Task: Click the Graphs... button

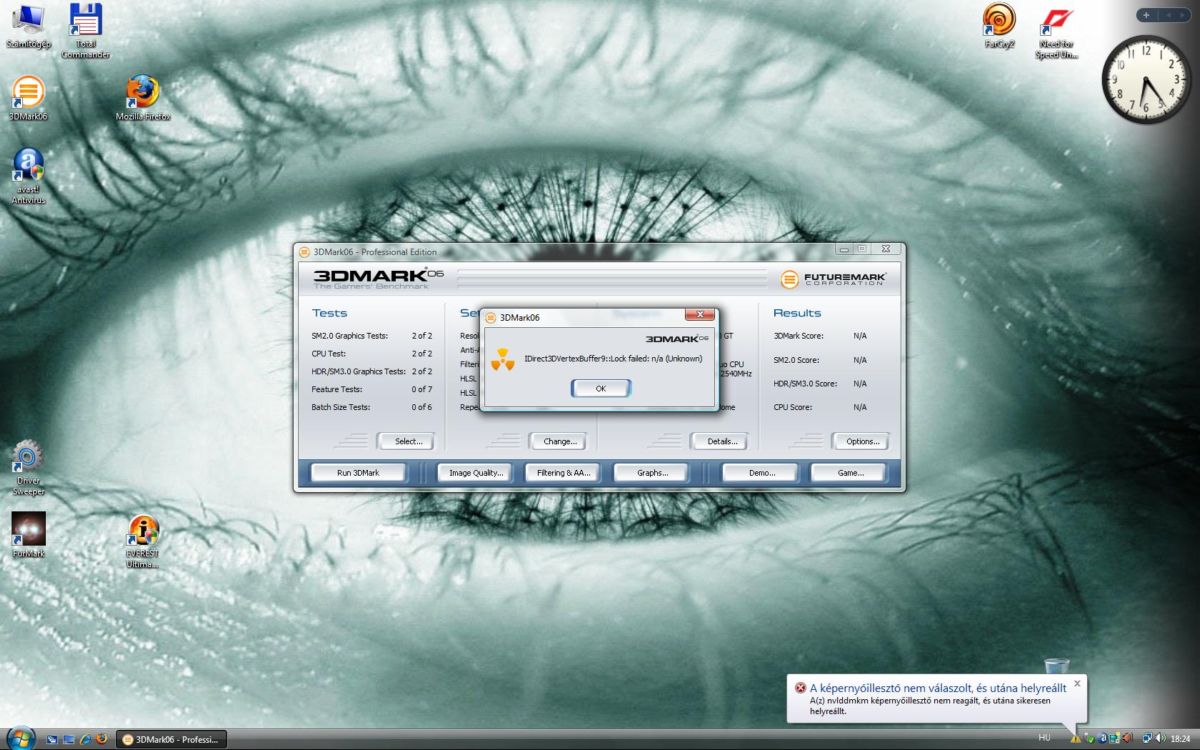Action: [651, 473]
